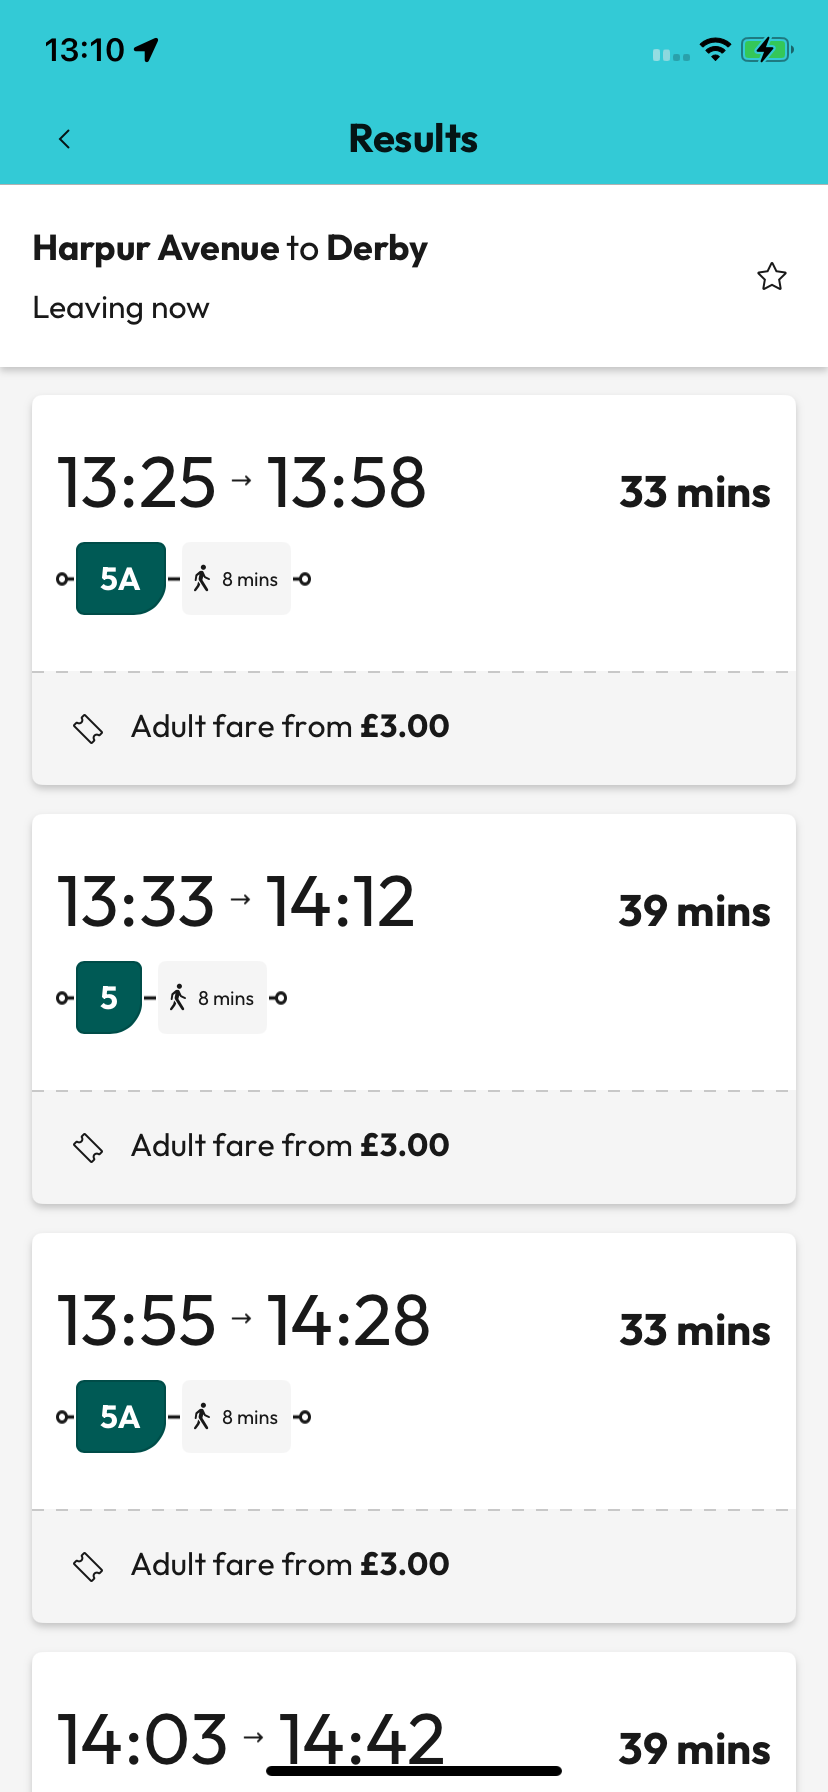Screen dimensions: 828x1792
Task: Tap the back chevron in the header
Action: click(65, 139)
